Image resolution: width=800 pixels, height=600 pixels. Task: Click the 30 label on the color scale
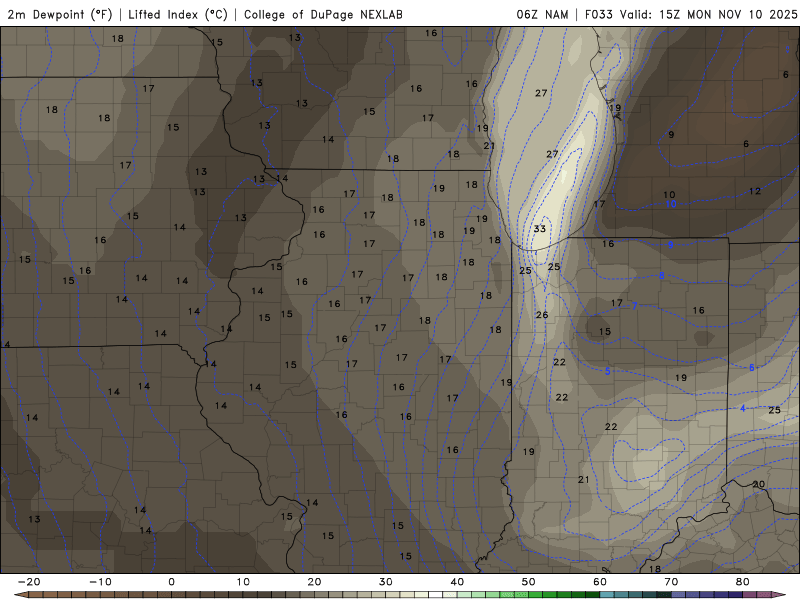click(386, 582)
